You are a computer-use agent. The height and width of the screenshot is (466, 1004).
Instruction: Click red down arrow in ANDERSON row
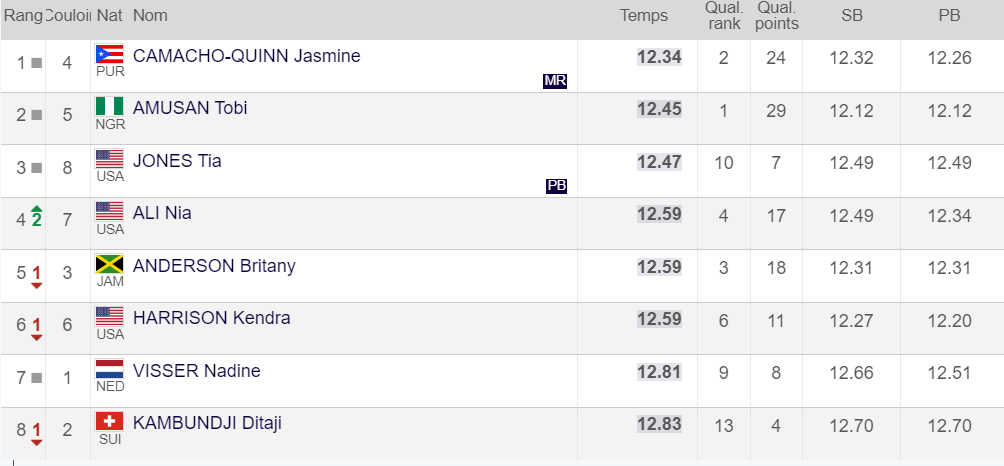[37, 286]
